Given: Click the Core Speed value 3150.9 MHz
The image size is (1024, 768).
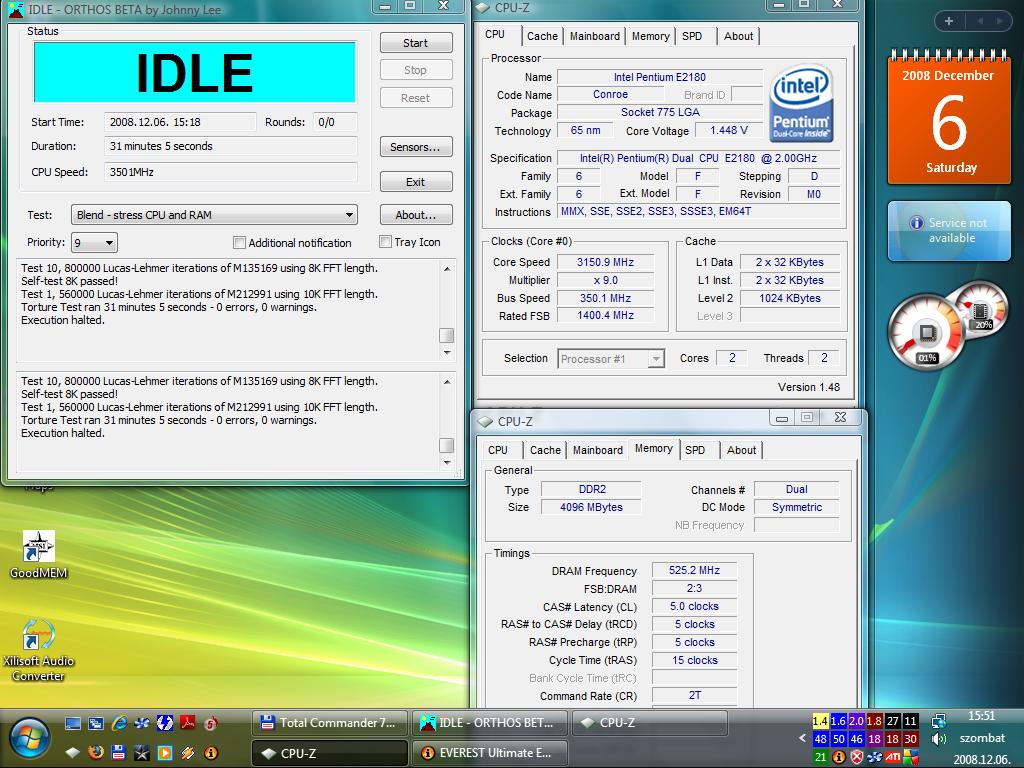Looking at the screenshot, I should pos(605,262).
